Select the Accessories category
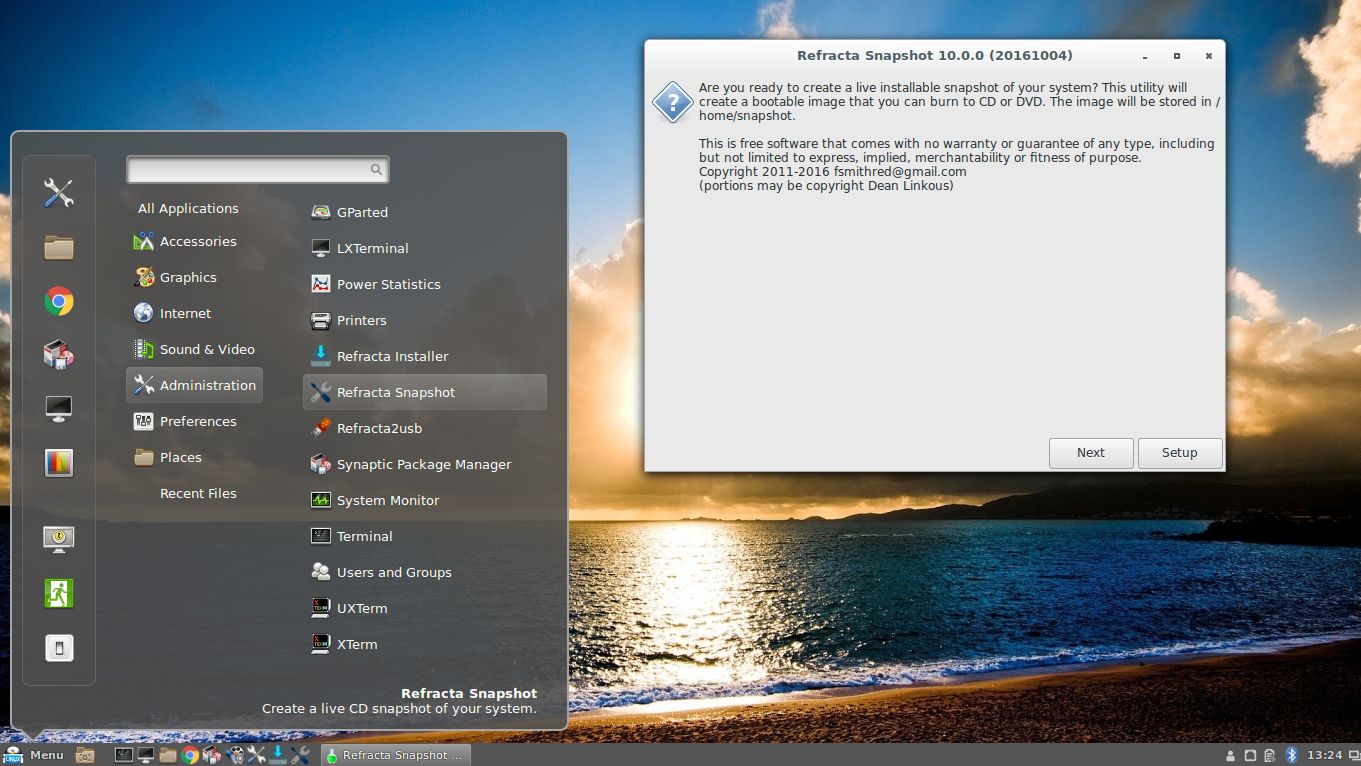Image resolution: width=1361 pixels, height=766 pixels. 194,241
